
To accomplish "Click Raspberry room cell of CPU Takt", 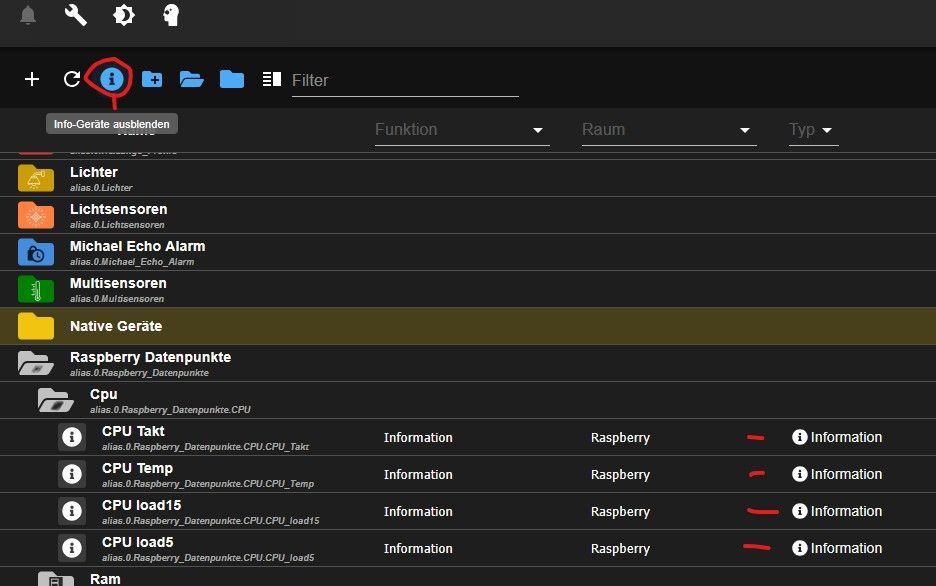I will click(x=620, y=437).
